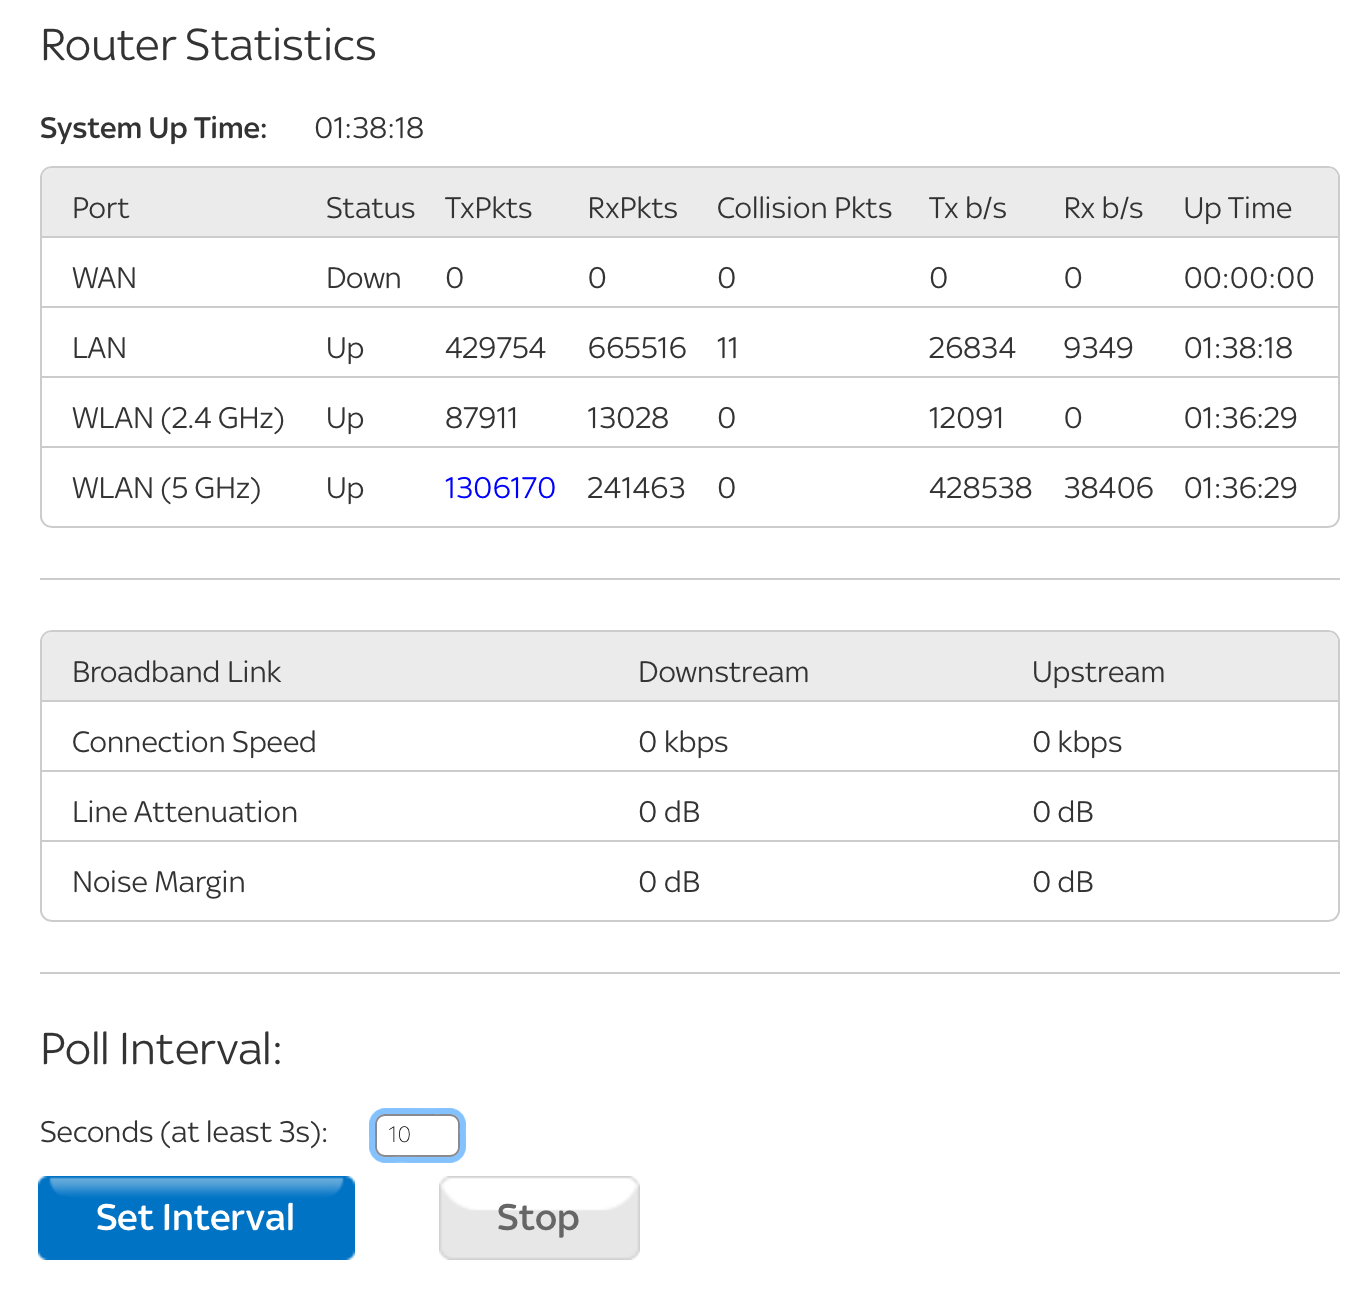Click the WAN status Down cell

click(x=363, y=278)
